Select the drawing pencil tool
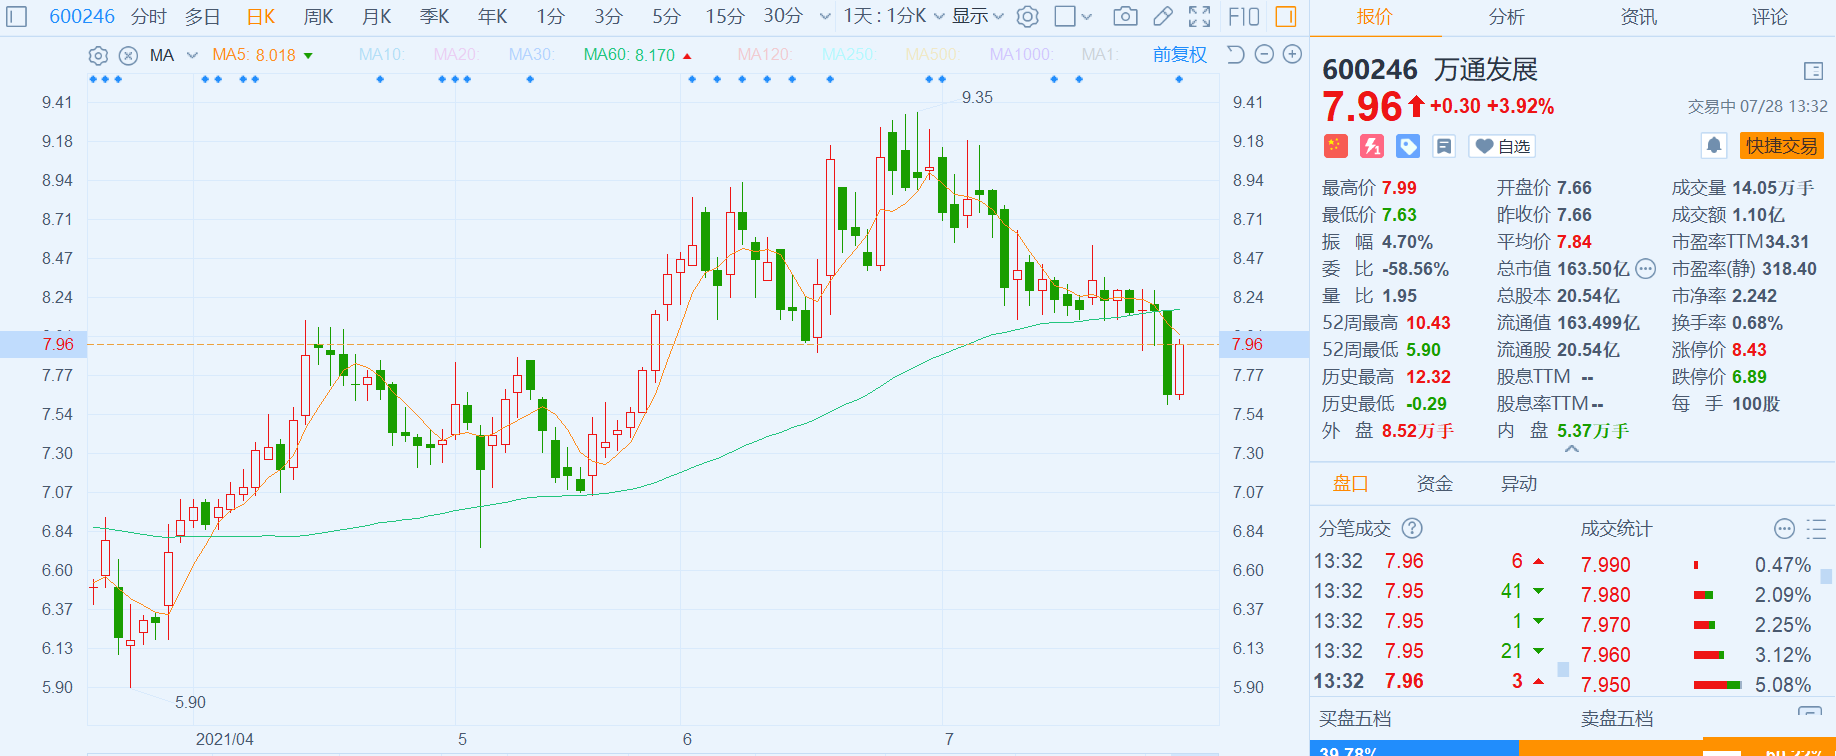 coord(1162,16)
